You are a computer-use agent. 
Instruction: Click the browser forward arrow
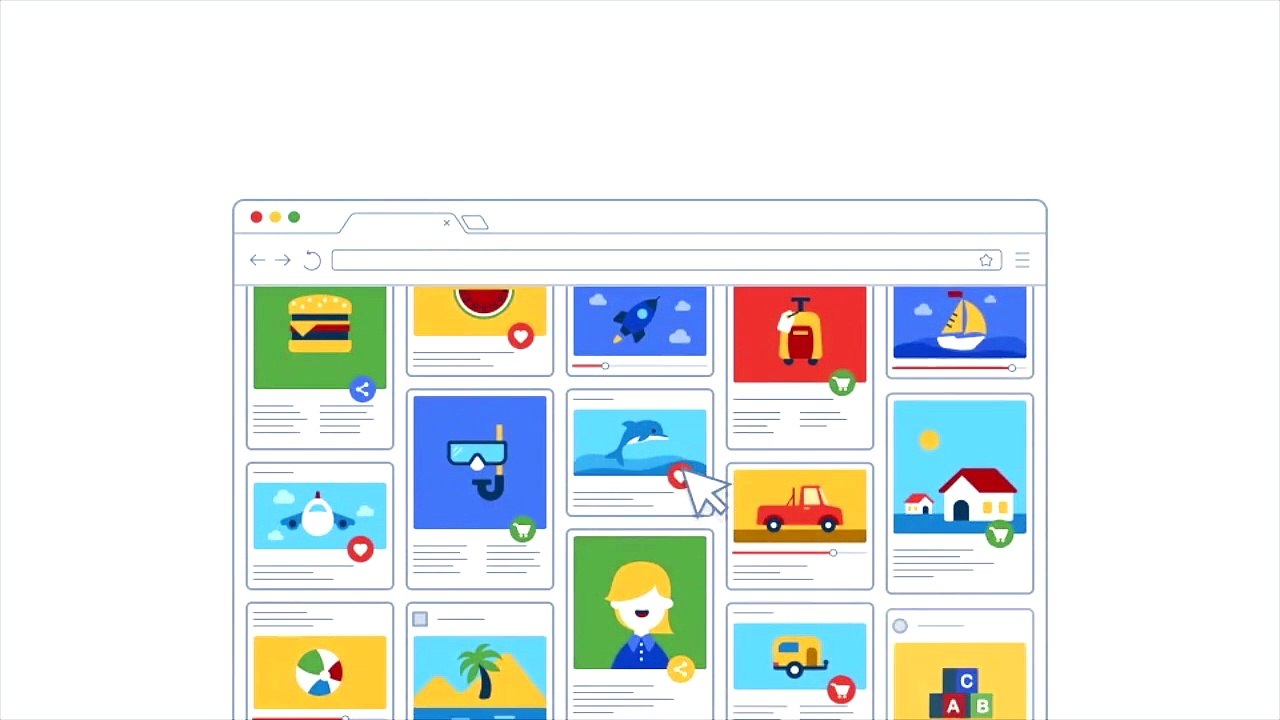point(283,260)
